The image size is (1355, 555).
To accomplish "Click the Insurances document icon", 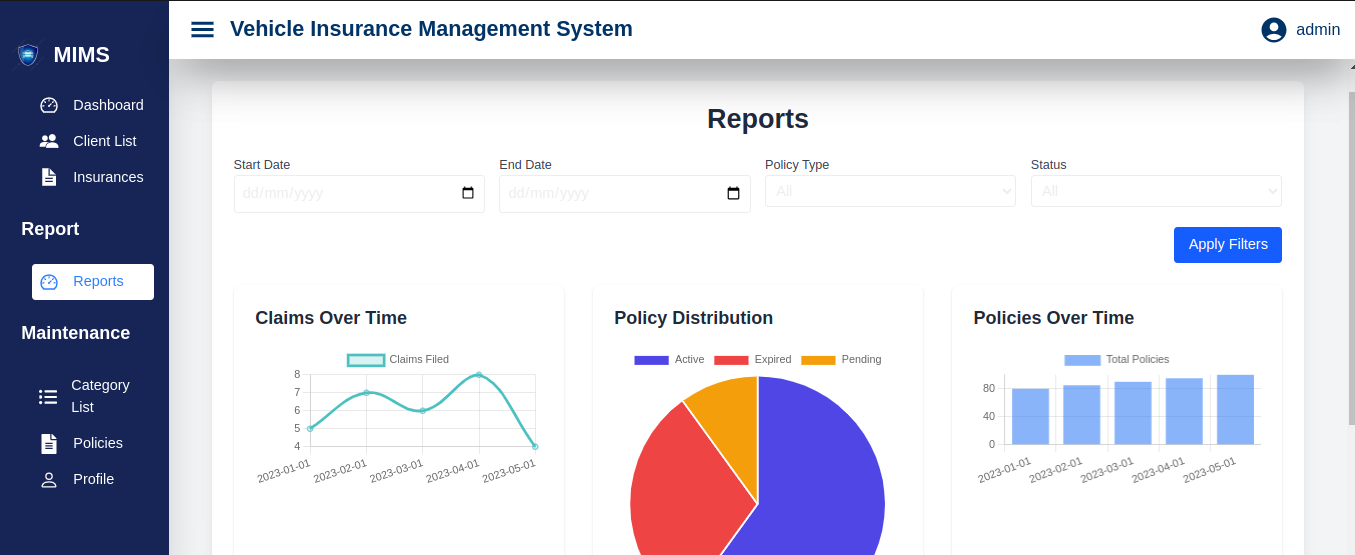I will pyautogui.click(x=49, y=177).
